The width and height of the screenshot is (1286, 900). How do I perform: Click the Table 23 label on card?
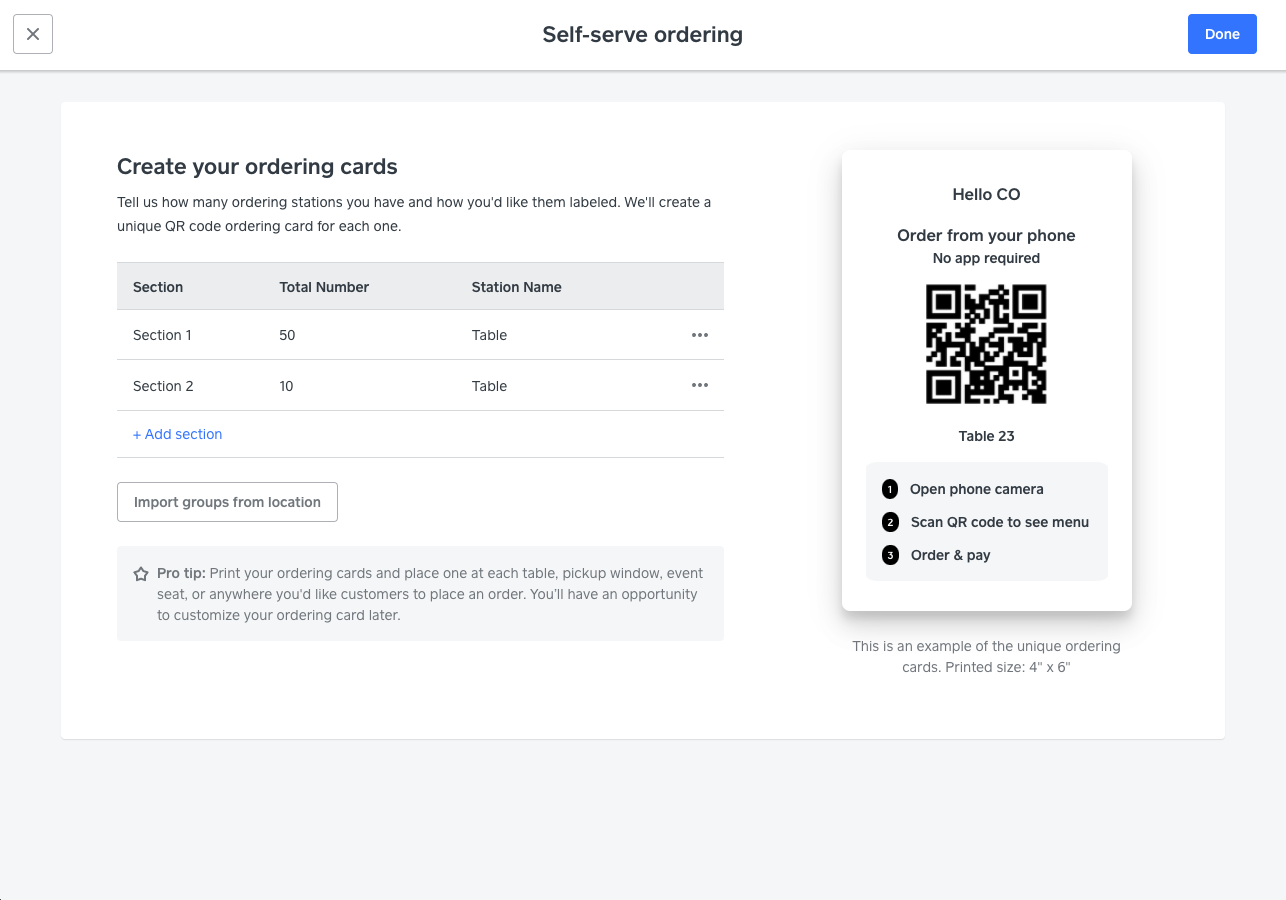tap(986, 436)
